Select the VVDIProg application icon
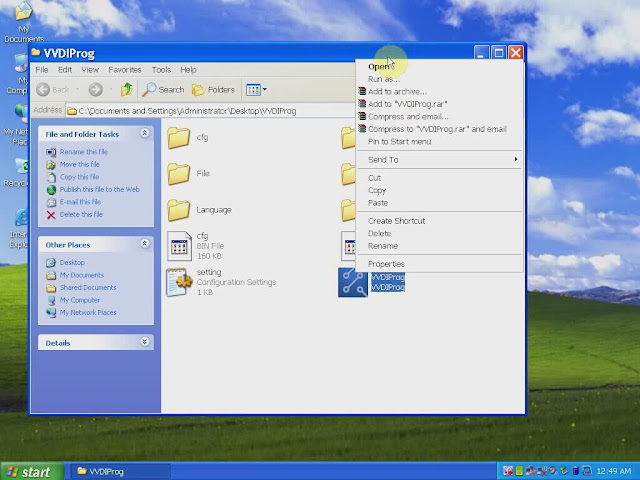 coord(353,282)
